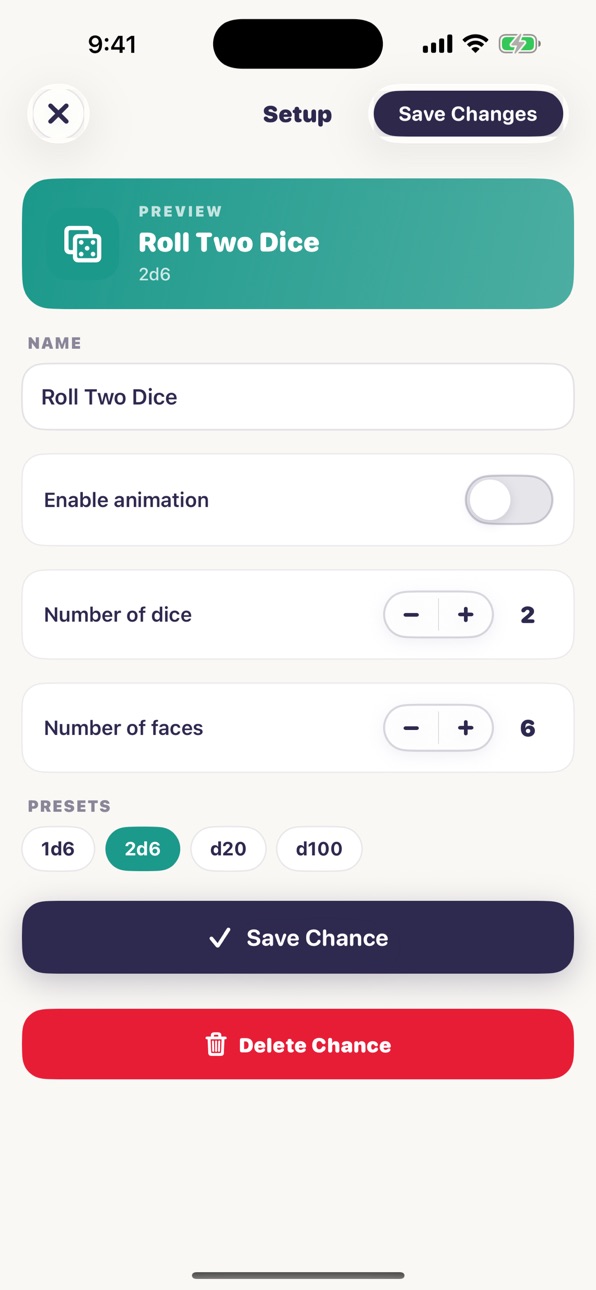
Task: Tap the Roll Two Dice preview card
Action: tap(298, 243)
